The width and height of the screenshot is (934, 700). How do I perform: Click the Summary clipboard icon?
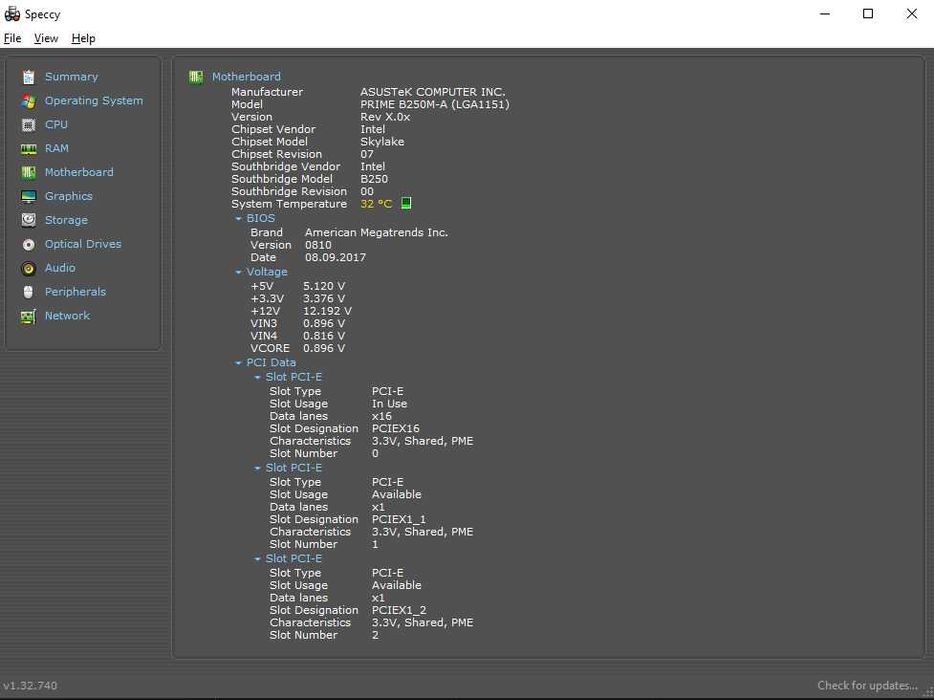coord(28,77)
